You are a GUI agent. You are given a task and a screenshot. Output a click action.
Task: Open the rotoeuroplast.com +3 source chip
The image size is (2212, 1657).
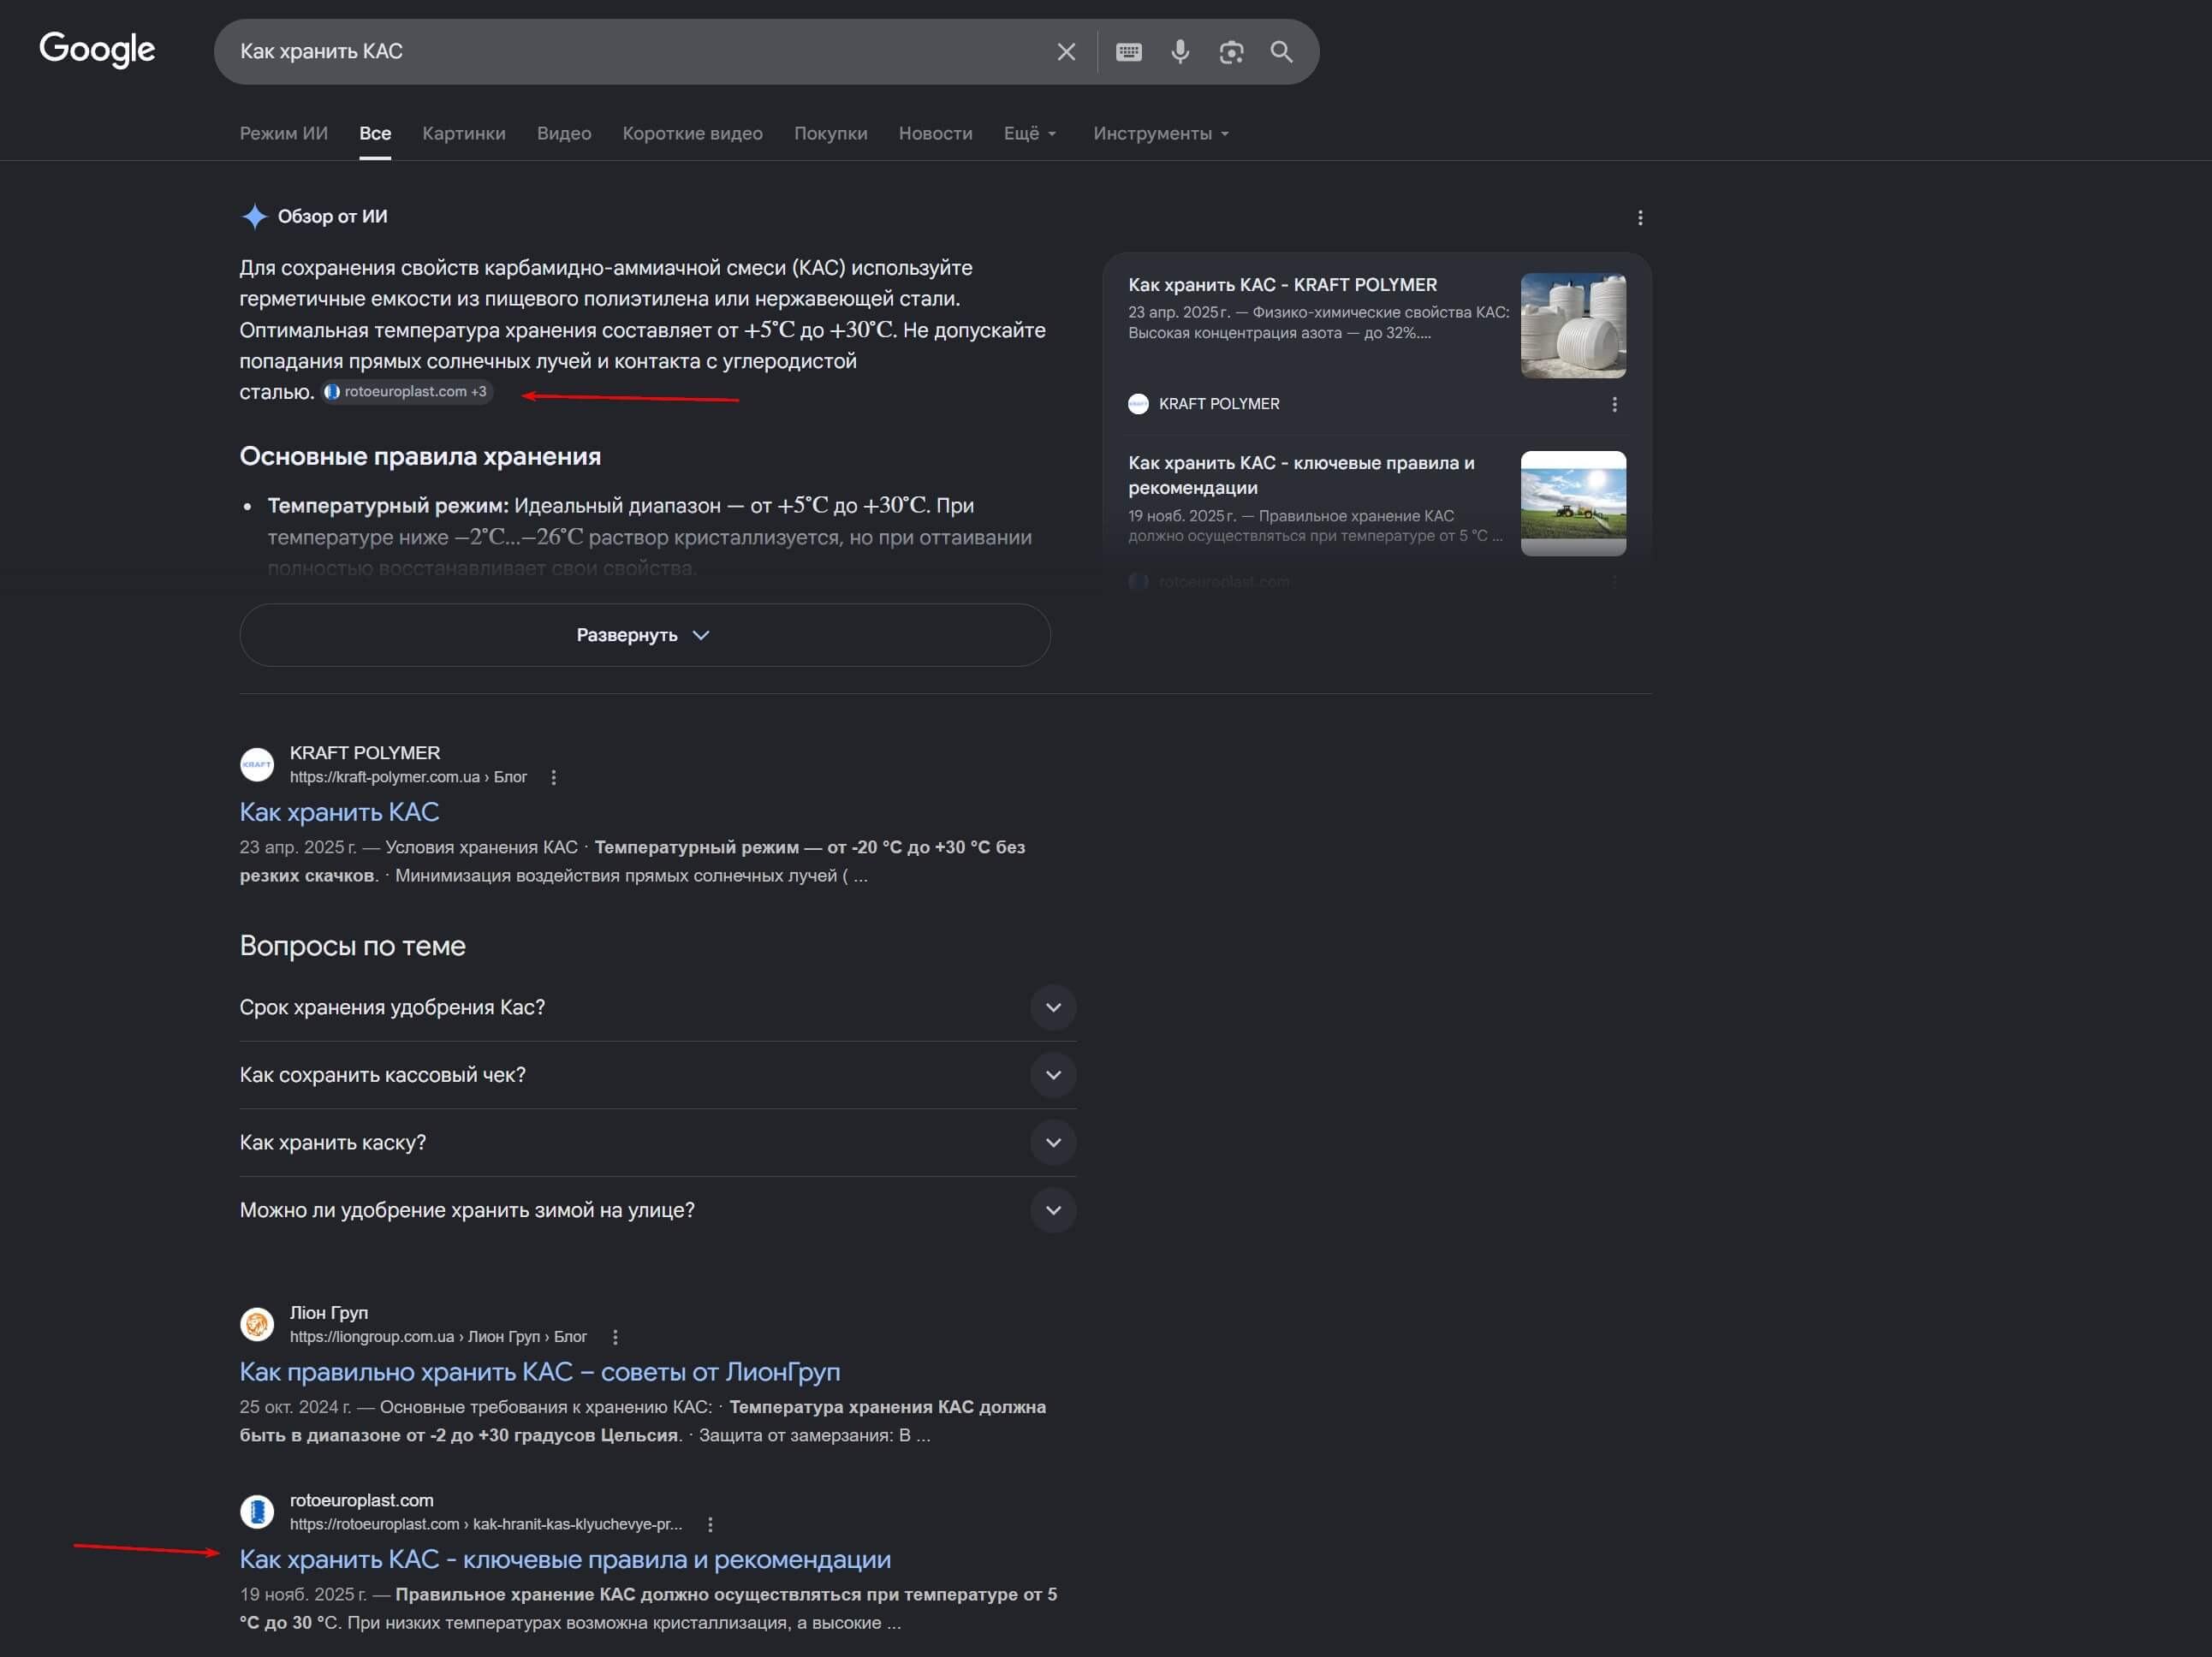pos(406,392)
